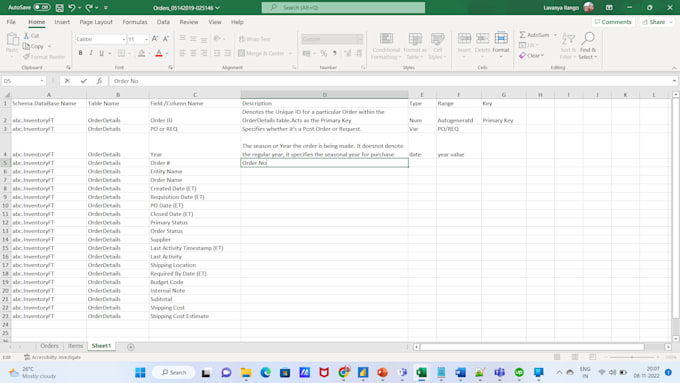Click the Share button
This screenshot has width=680, height=383.
coord(657,22)
